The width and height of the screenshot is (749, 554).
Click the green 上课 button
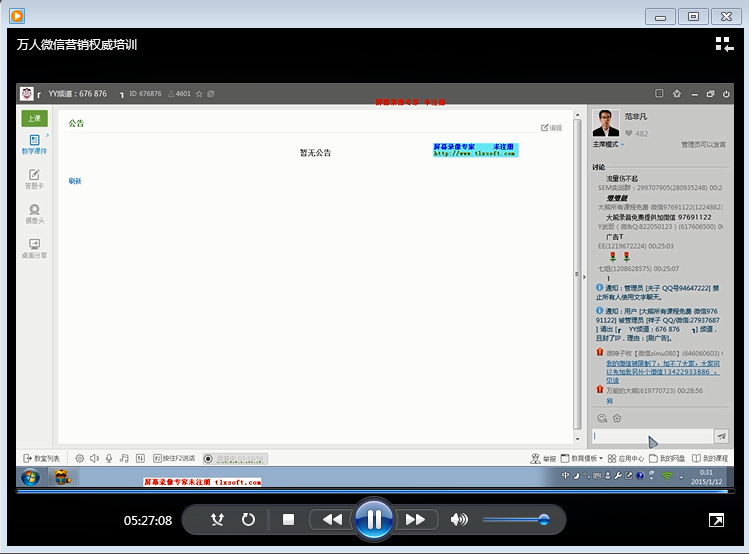click(x=34, y=118)
